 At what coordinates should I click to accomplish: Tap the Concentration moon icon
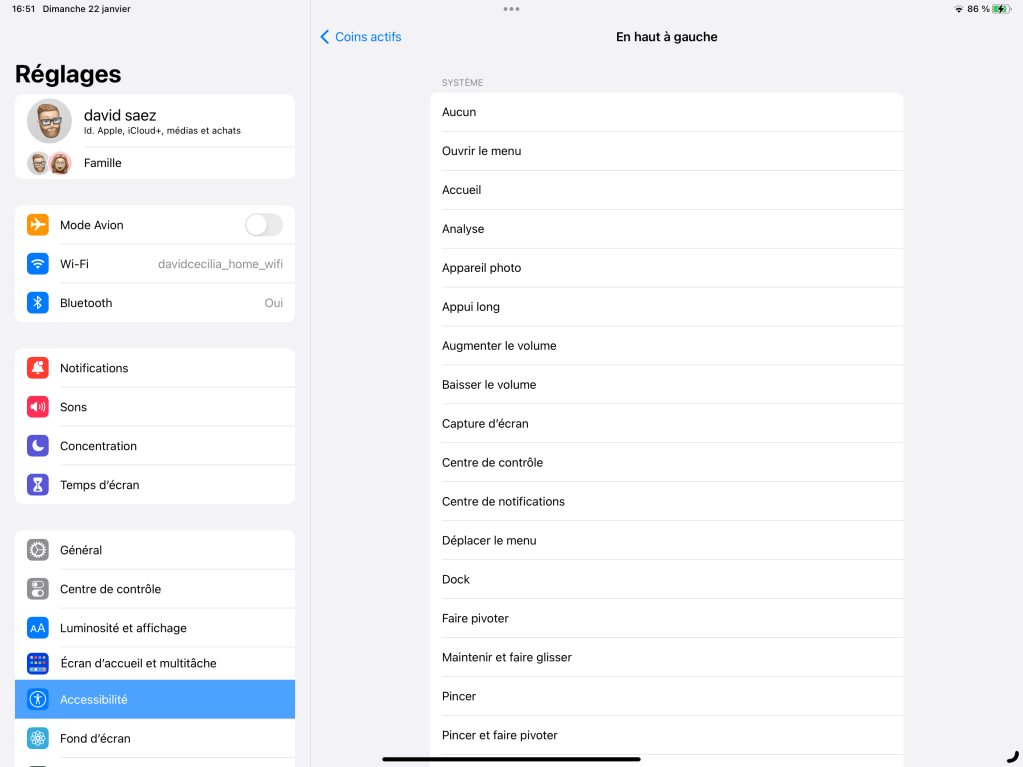[x=38, y=446]
